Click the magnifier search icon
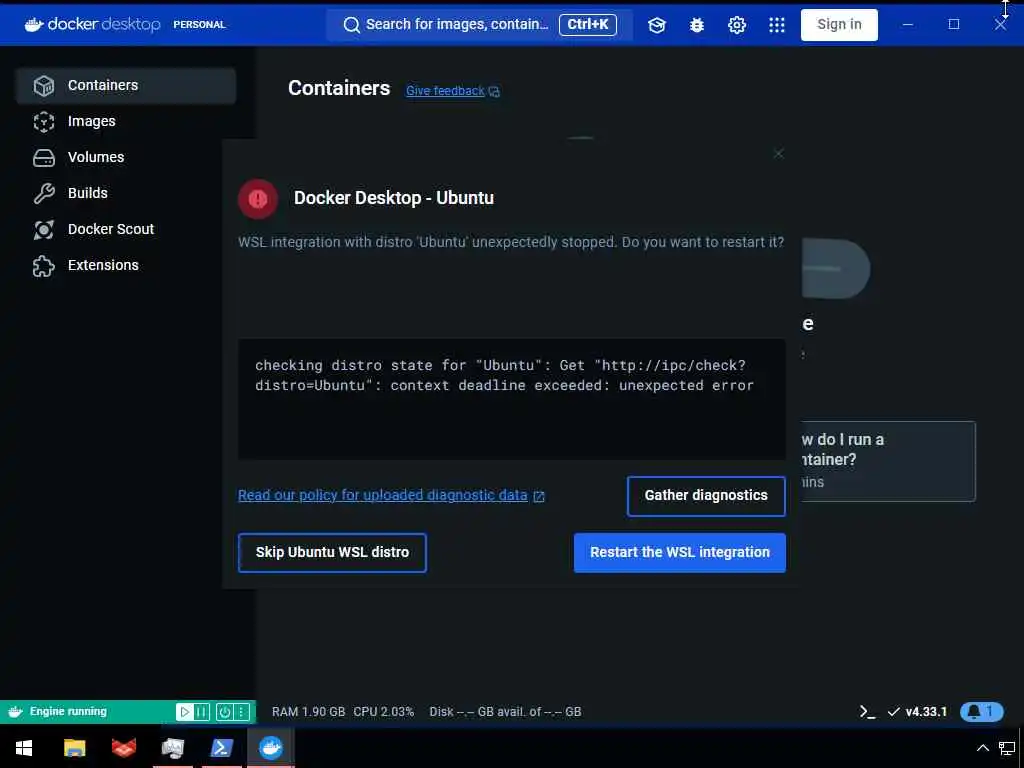1024x768 pixels. point(351,25)
